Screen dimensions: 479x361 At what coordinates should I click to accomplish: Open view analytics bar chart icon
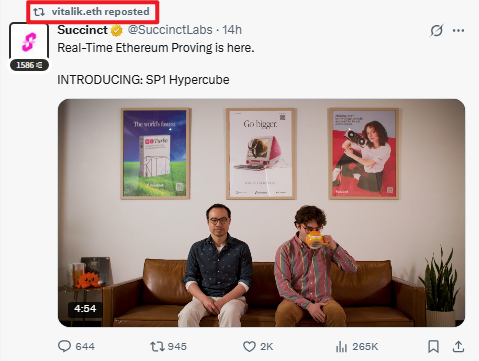(341, 347)
